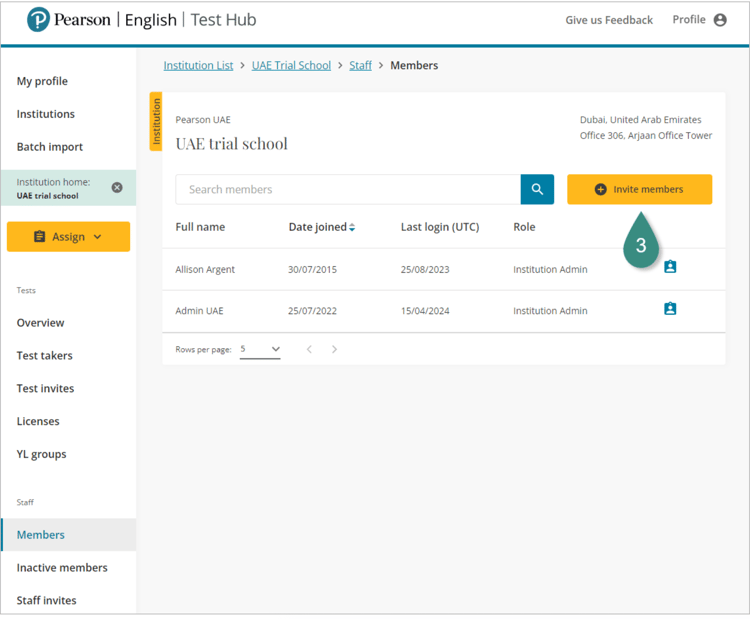Expand the Assign dropdown button
Image resolution: width=750 pixels, height=619 pixels.
pos(68,237)
